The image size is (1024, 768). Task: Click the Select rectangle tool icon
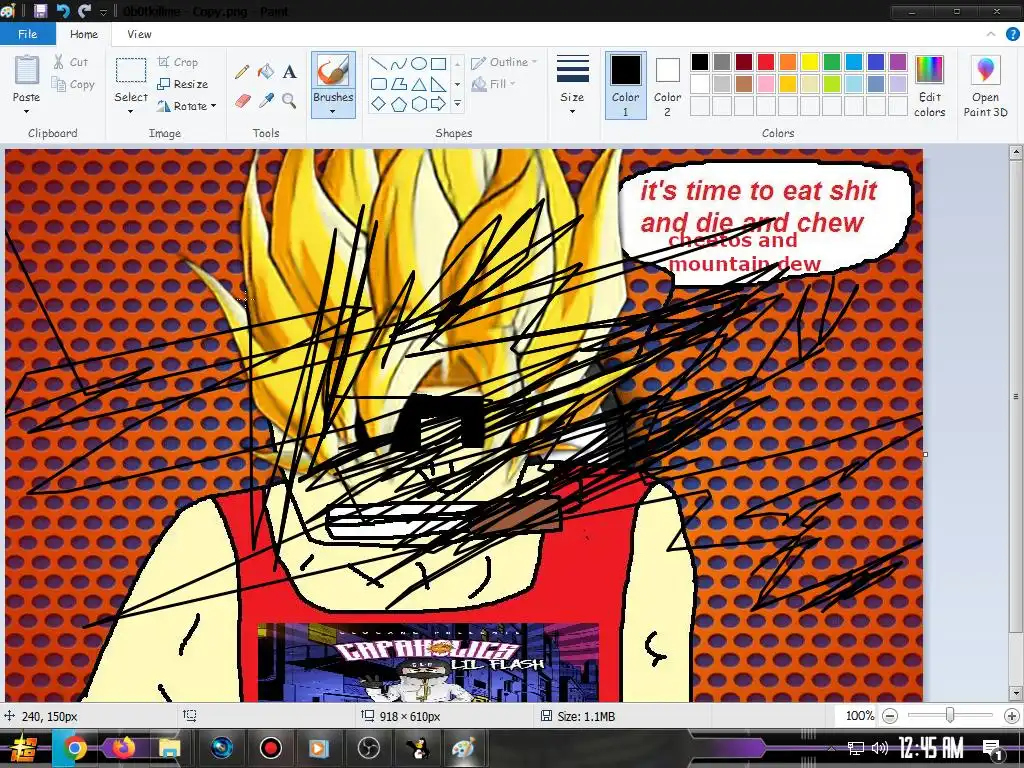131,70
